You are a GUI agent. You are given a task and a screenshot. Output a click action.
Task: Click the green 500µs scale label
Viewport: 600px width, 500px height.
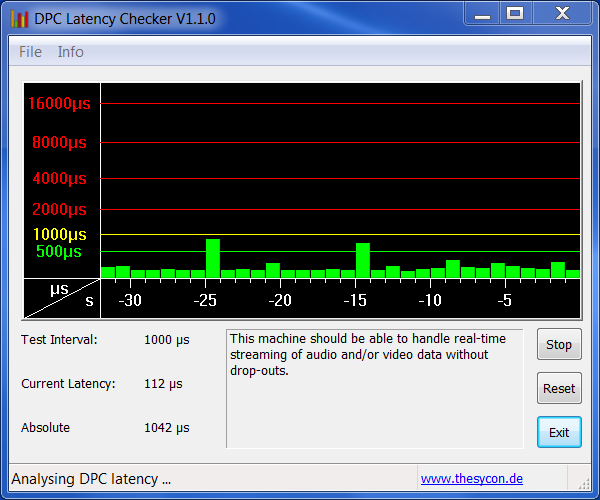tap(59, 251)
